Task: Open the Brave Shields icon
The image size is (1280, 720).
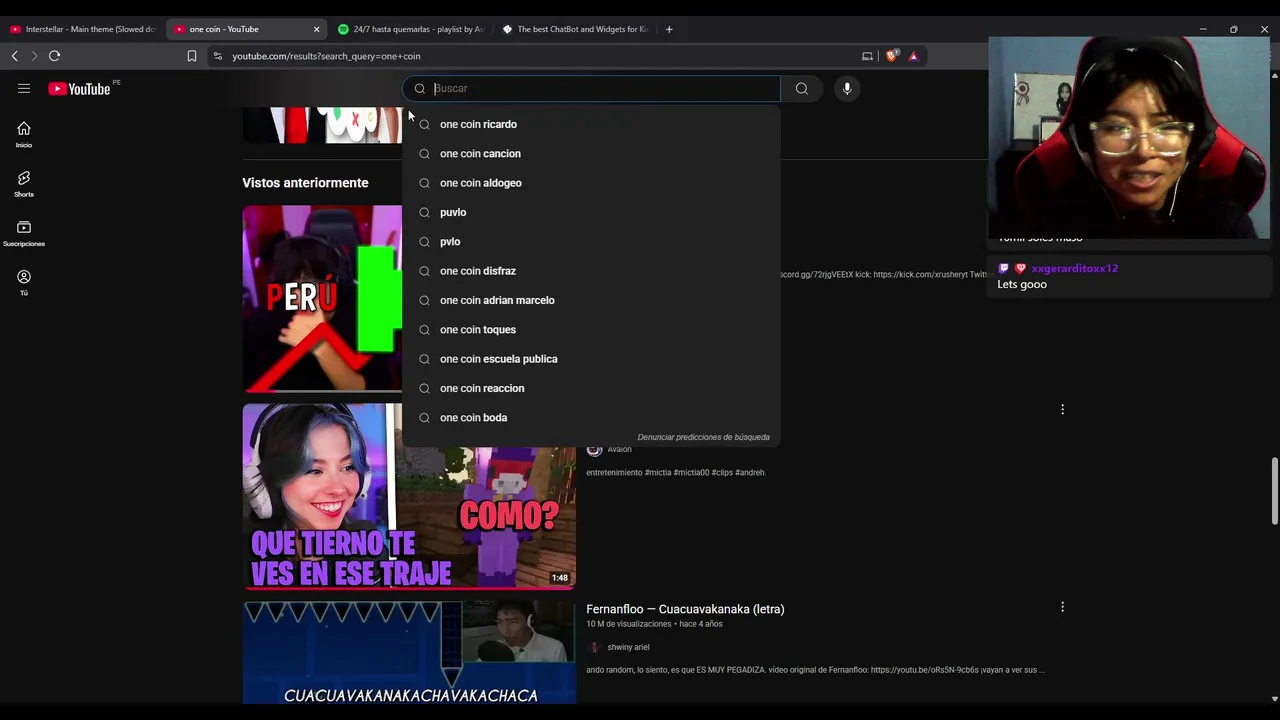Action: (x=892, y=56)
